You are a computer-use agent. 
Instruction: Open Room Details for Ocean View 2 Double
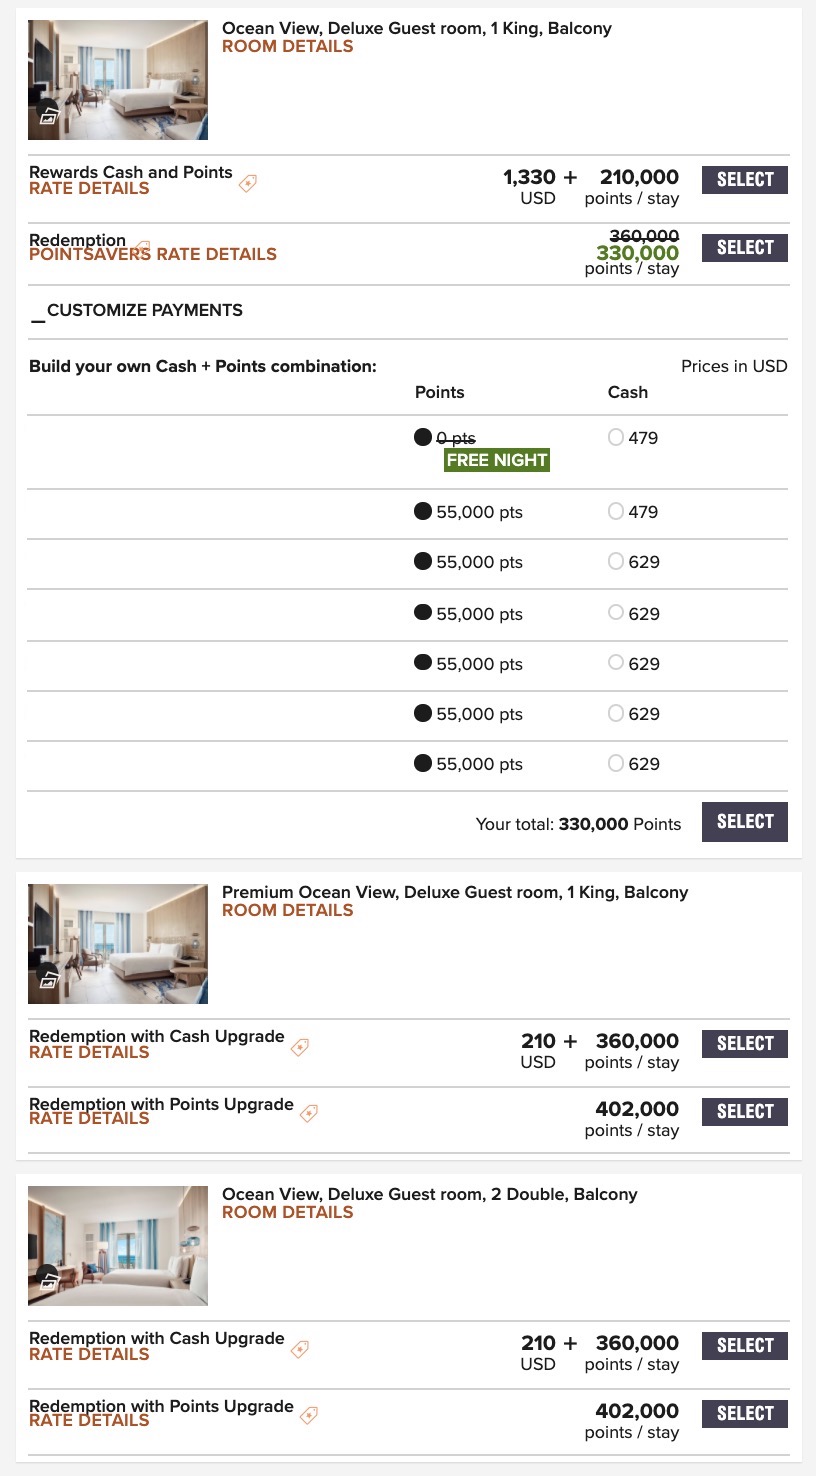pyautogui.click(x=287, y=1212)
